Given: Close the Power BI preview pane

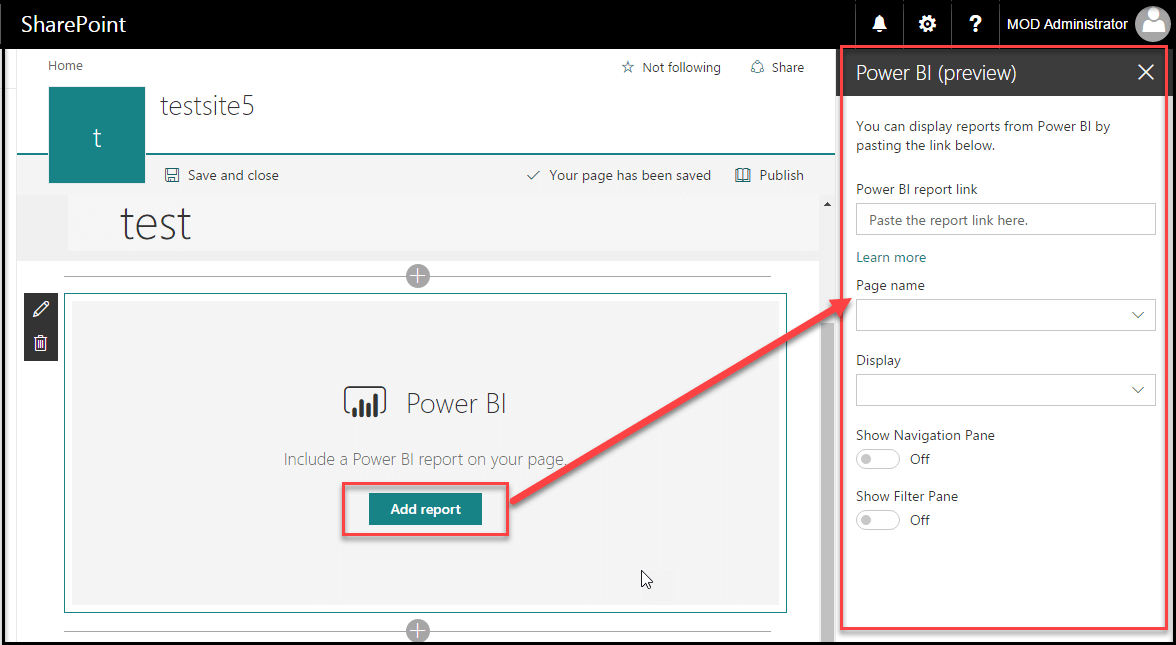Looking at the screenshot, I should point(1146,72).
